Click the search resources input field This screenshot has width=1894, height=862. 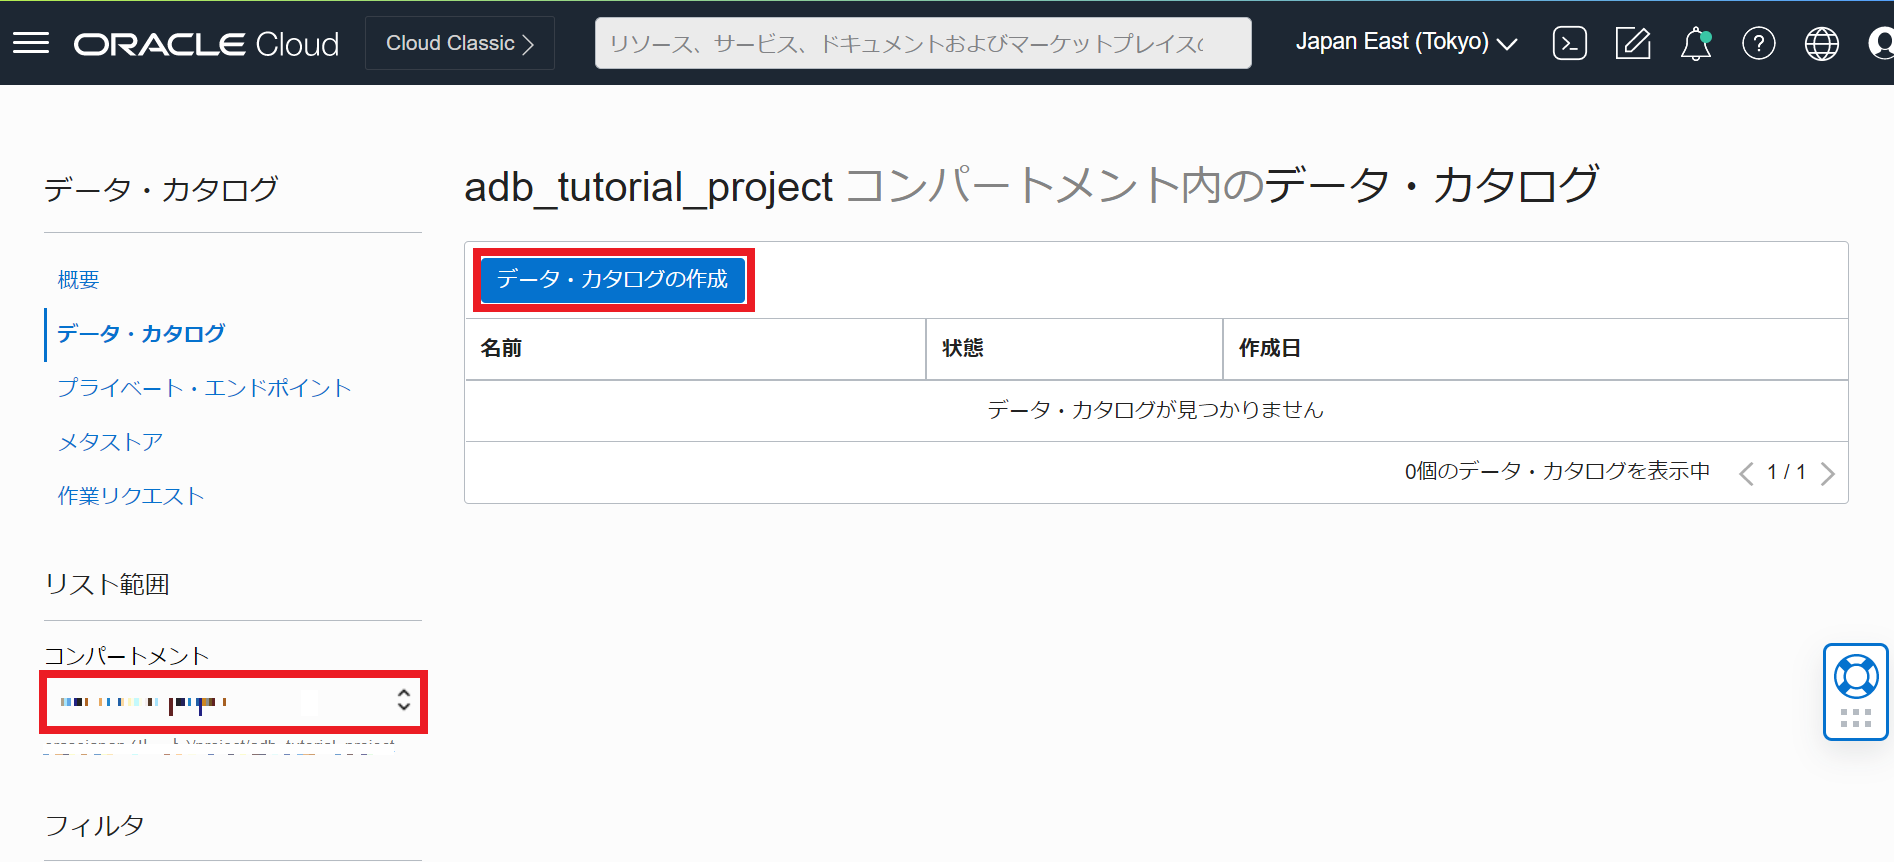922,43
